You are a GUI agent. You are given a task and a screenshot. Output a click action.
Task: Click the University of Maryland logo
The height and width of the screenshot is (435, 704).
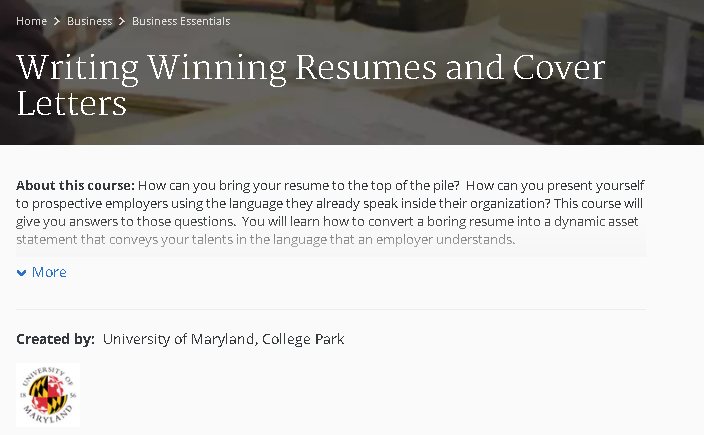[48, 395]
